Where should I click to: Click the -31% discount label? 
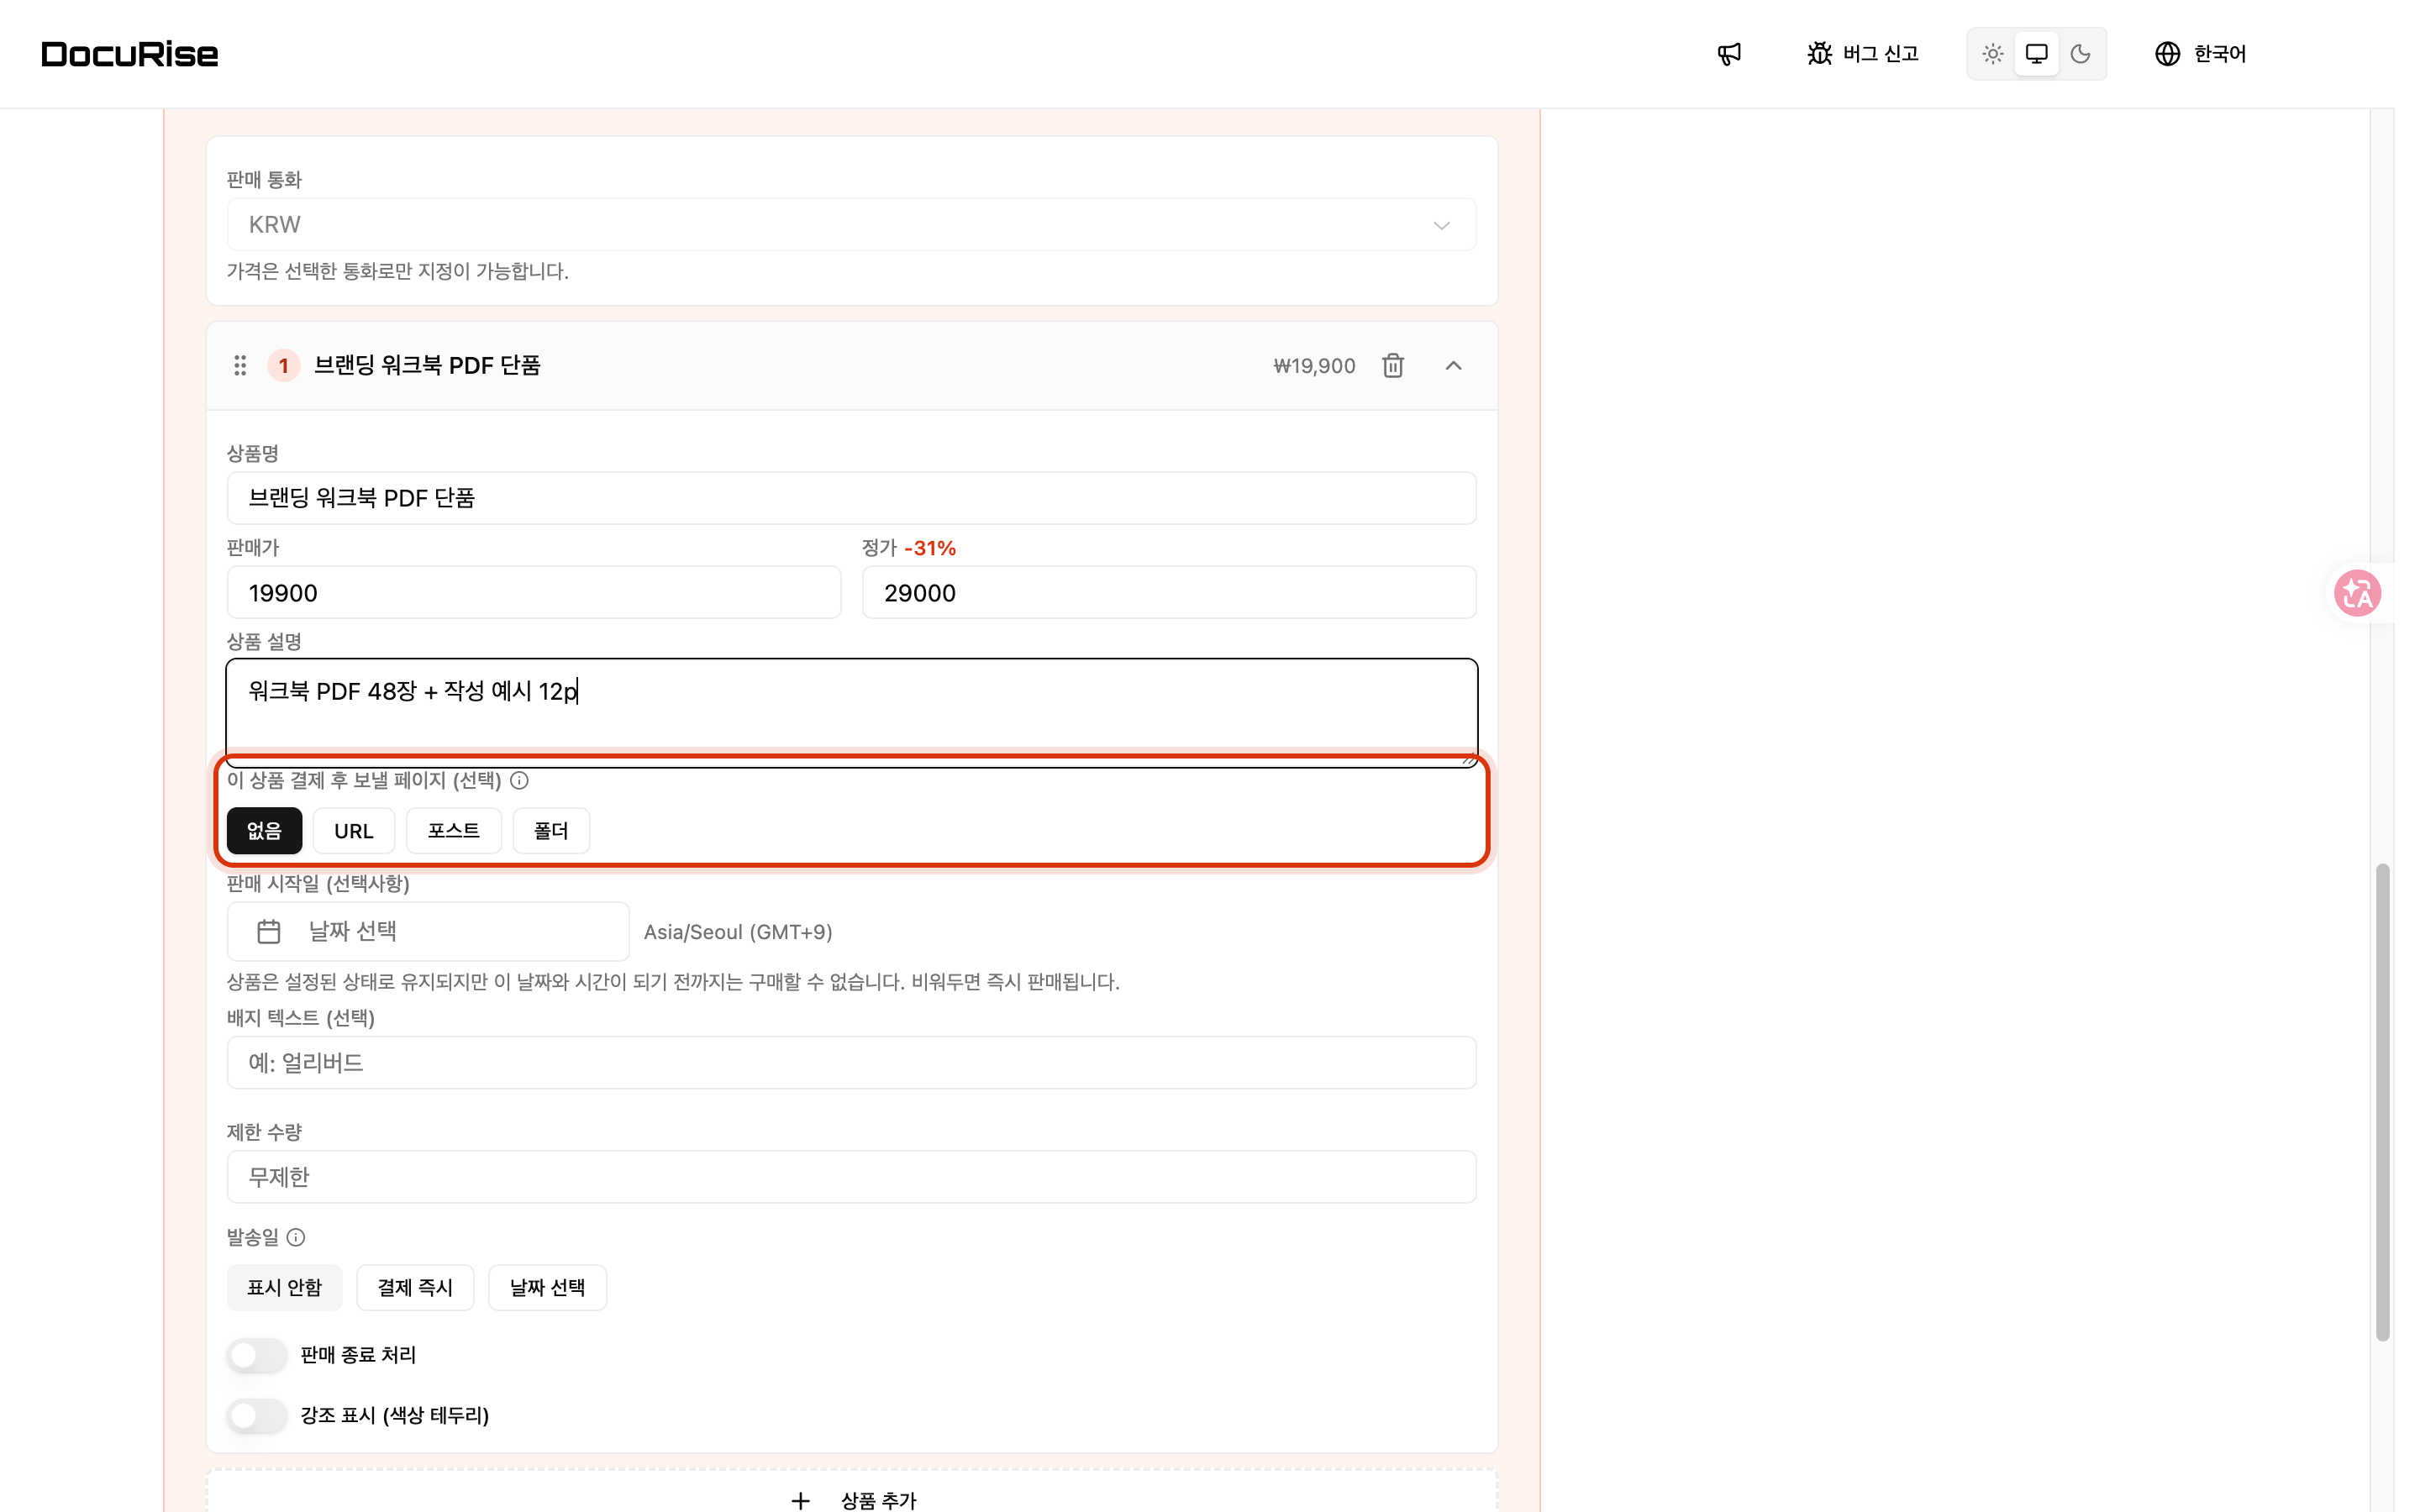click(930, 548)
